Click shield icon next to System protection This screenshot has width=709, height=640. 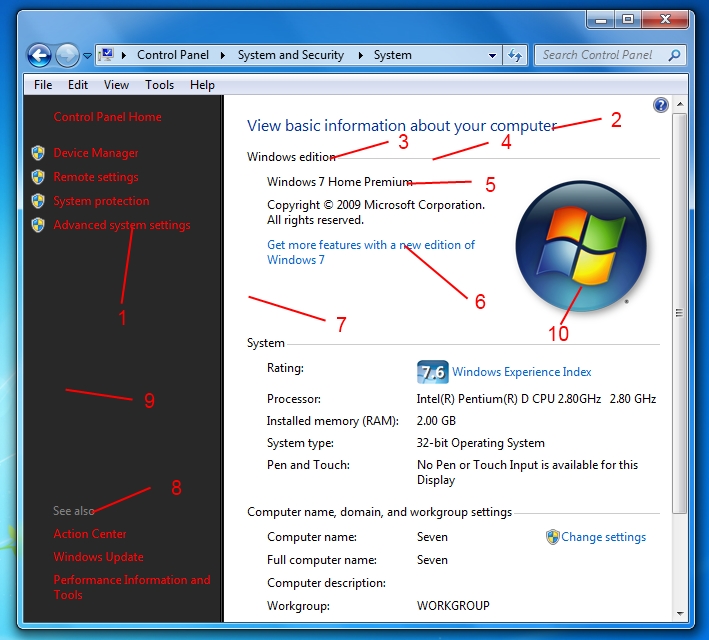tap(38, 201)
